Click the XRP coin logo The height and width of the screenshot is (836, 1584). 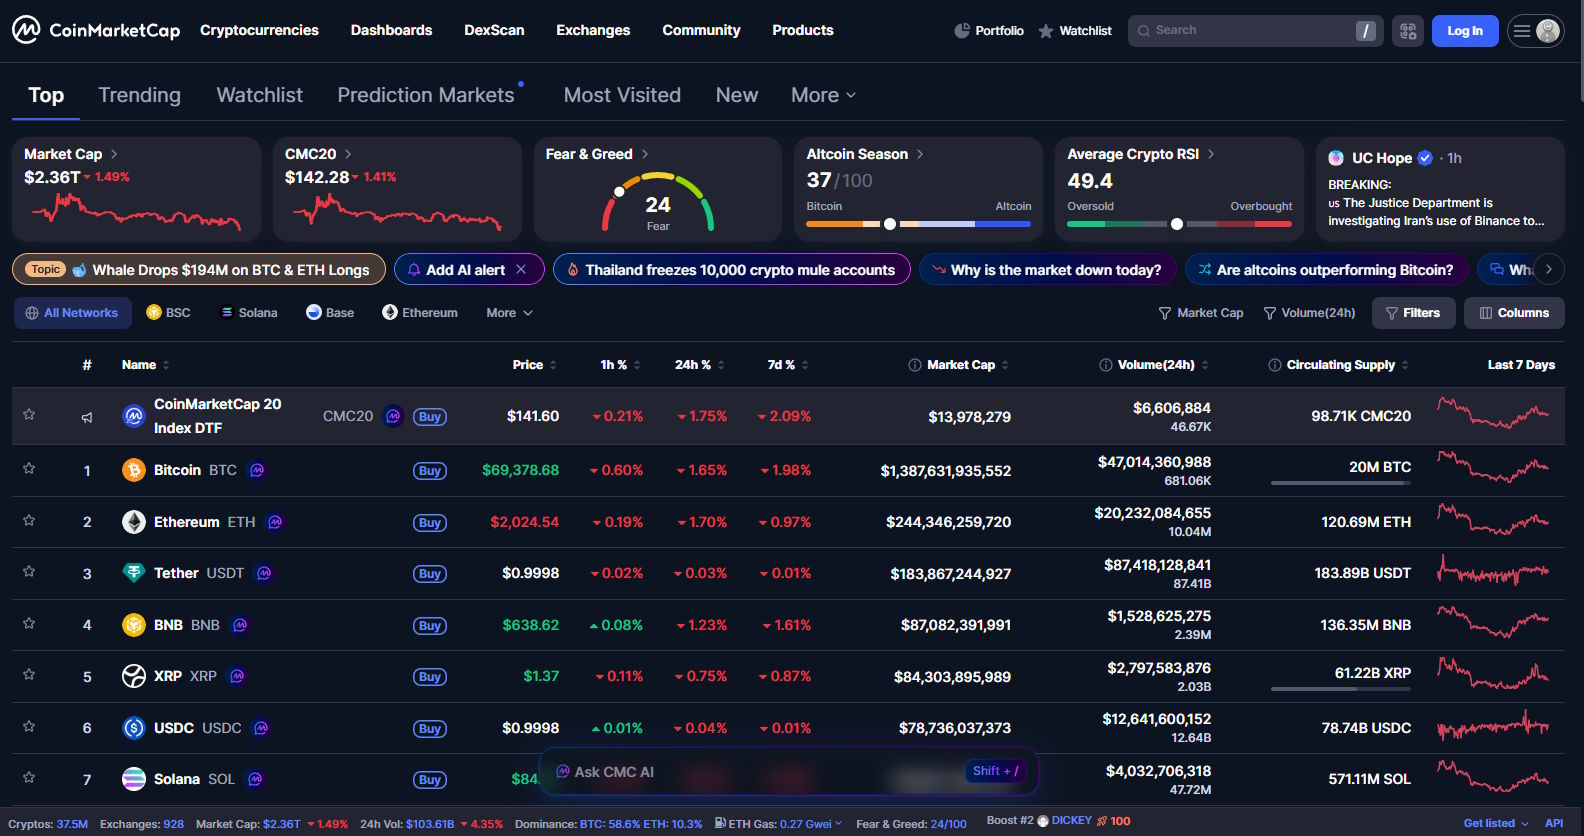click(134, 676)
